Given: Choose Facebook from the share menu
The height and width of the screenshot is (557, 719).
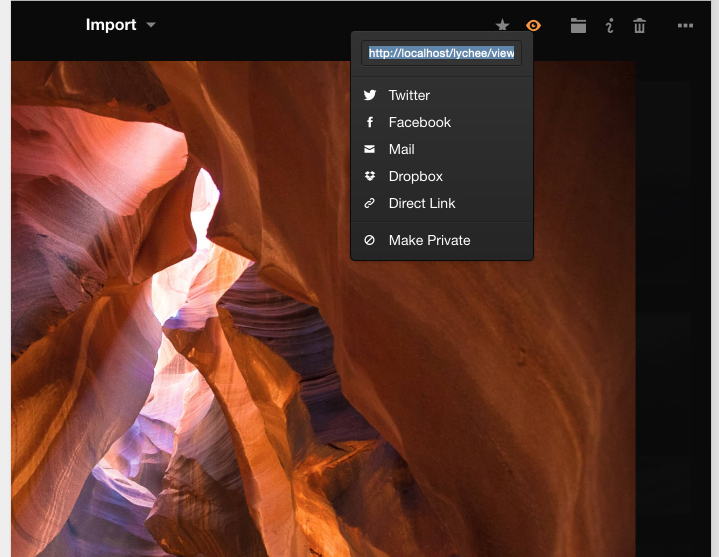Looking at the screenshot, I should click(x=419, y=122).
